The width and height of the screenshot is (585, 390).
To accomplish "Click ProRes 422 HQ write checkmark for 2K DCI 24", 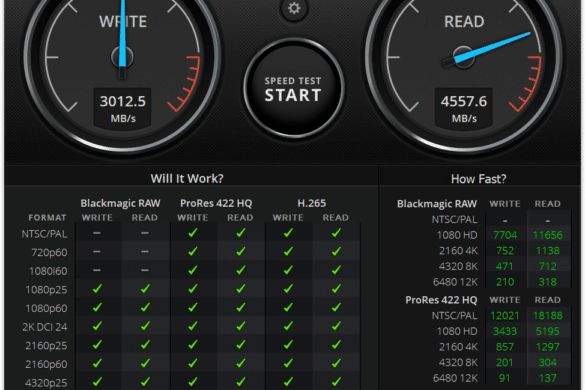I will pos(193,326).
